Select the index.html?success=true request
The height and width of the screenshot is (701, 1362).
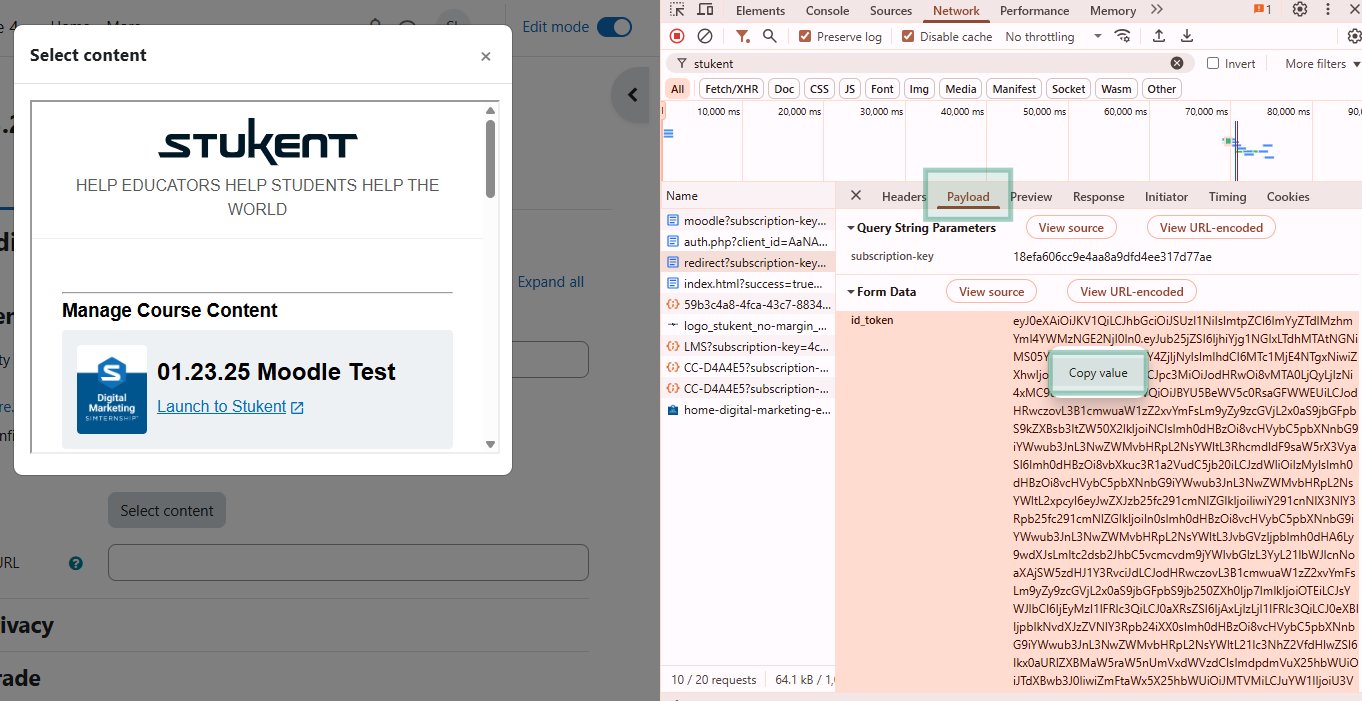(747, 283)
